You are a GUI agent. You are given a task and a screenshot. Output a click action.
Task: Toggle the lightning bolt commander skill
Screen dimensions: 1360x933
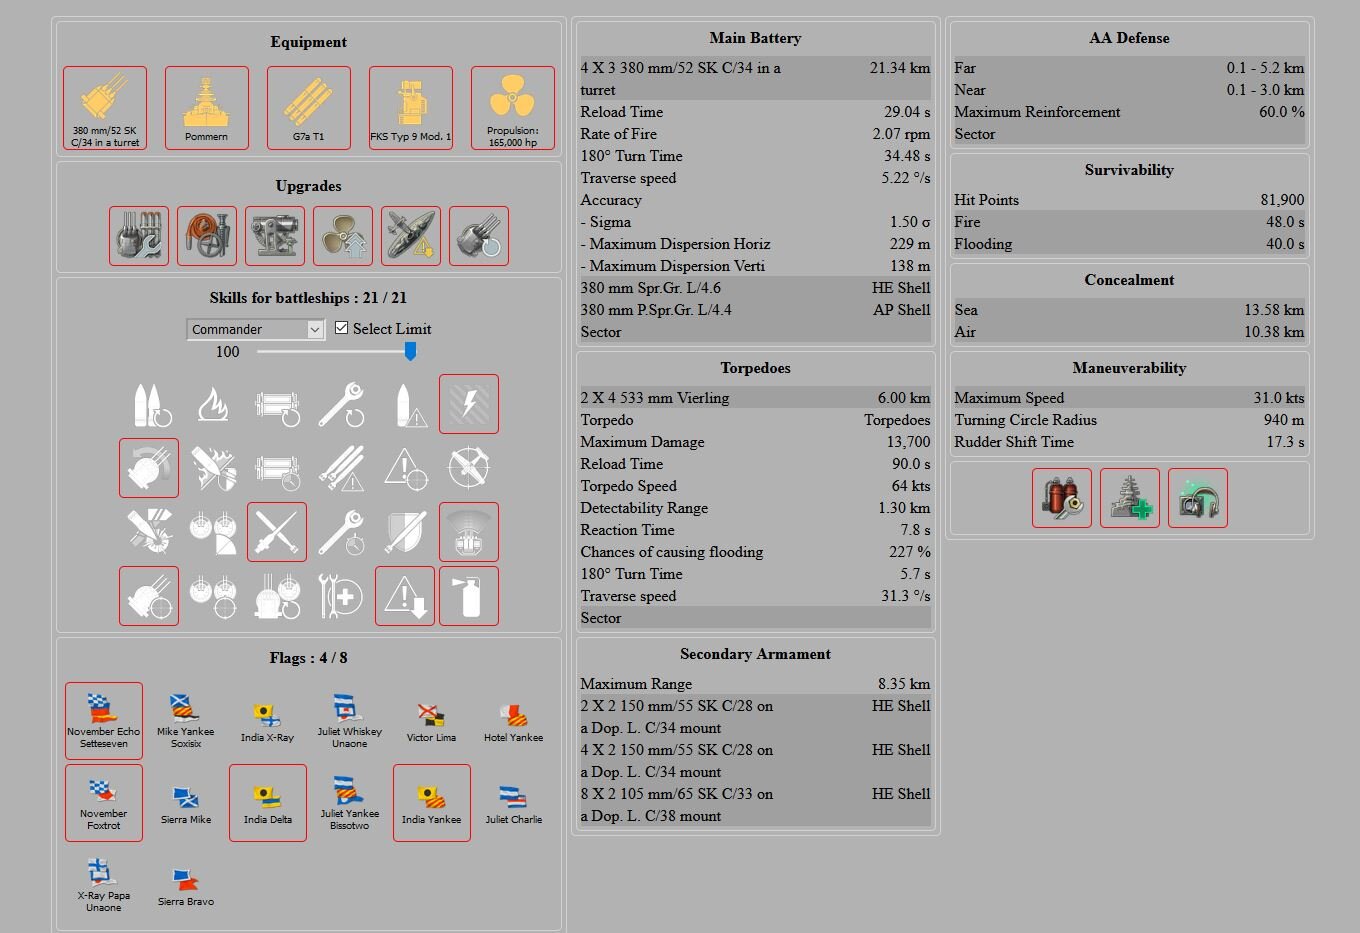pyautogui.click(x=468, y=404)
